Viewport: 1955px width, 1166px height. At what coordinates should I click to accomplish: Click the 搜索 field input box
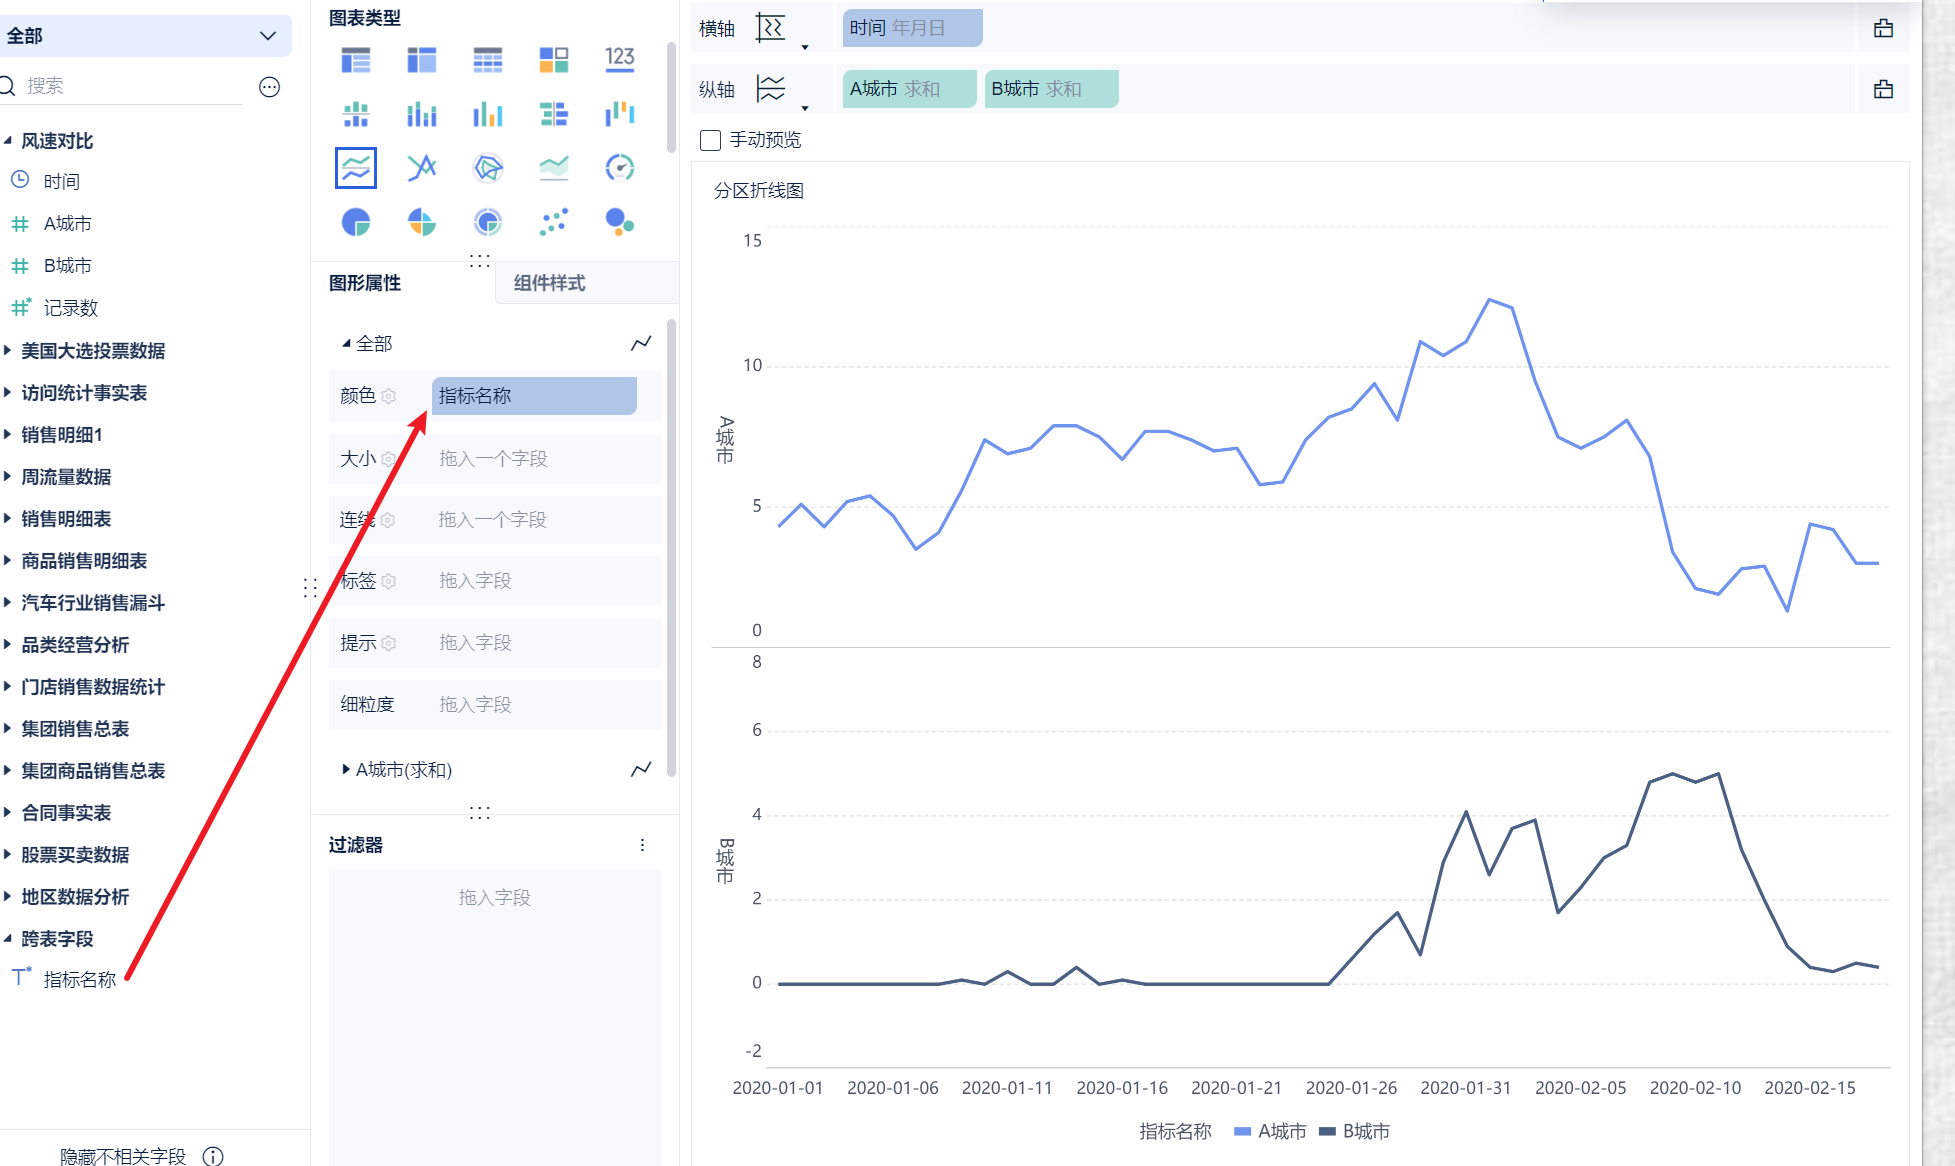[x=130, y=86]
